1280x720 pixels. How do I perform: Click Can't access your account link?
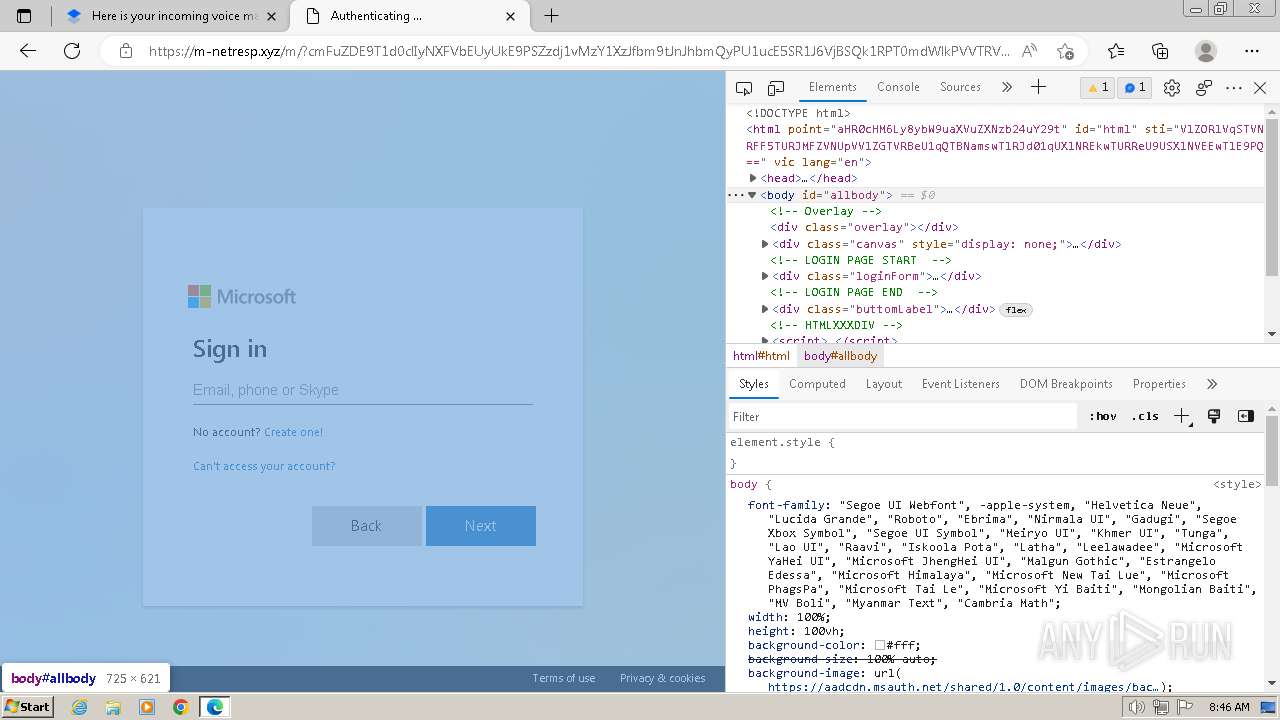264,466
